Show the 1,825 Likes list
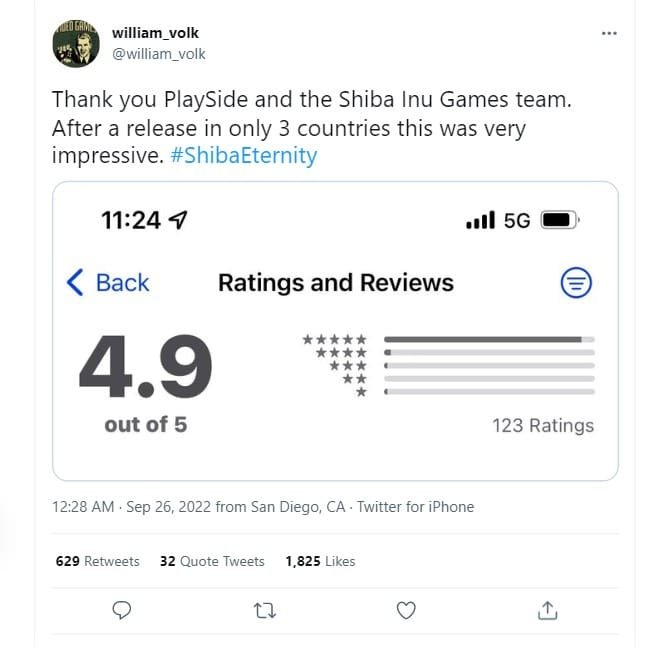 320,561
